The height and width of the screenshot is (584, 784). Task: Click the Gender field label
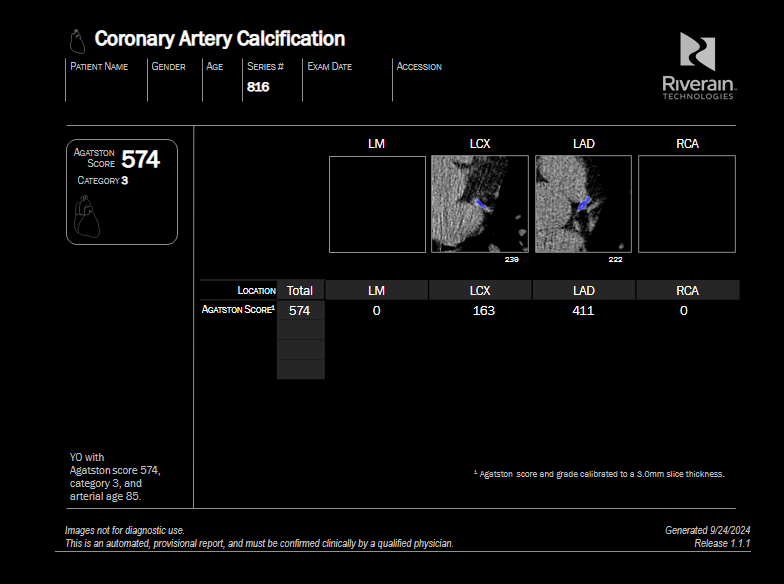168,66
